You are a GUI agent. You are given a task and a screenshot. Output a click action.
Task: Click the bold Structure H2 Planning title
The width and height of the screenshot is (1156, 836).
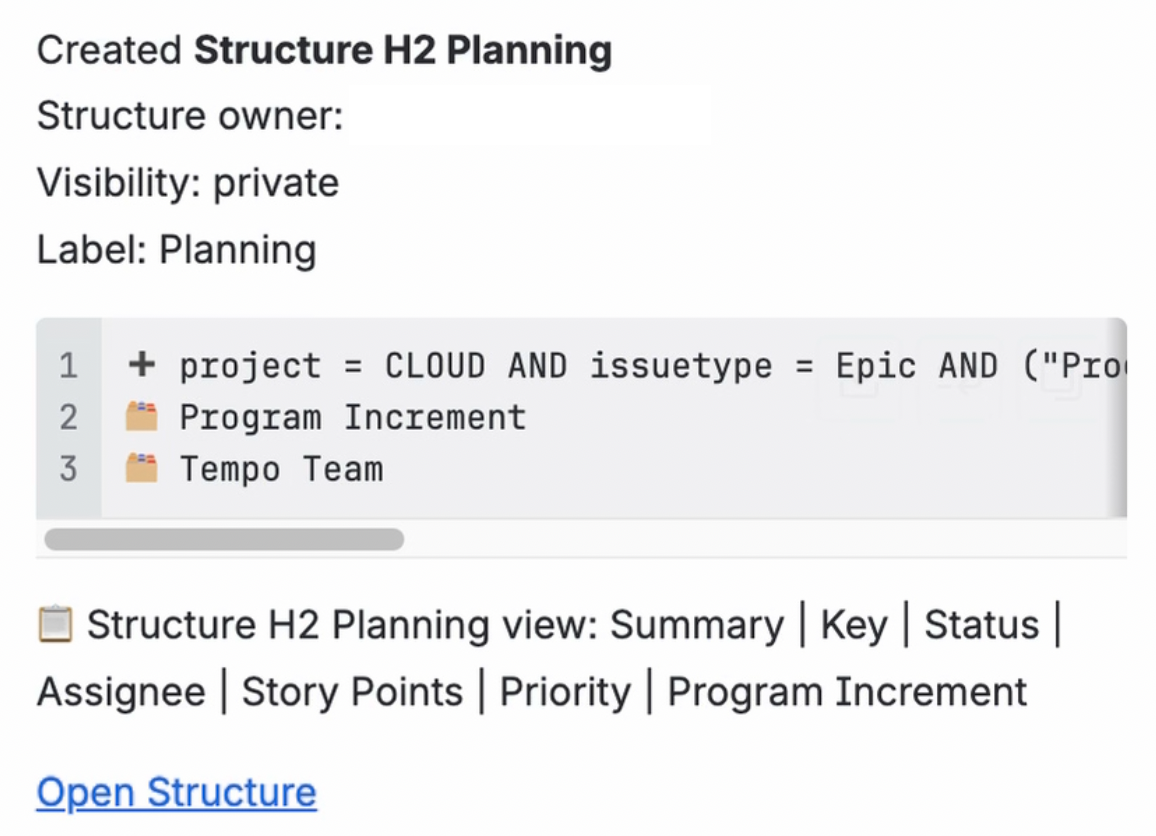(403, 51)
